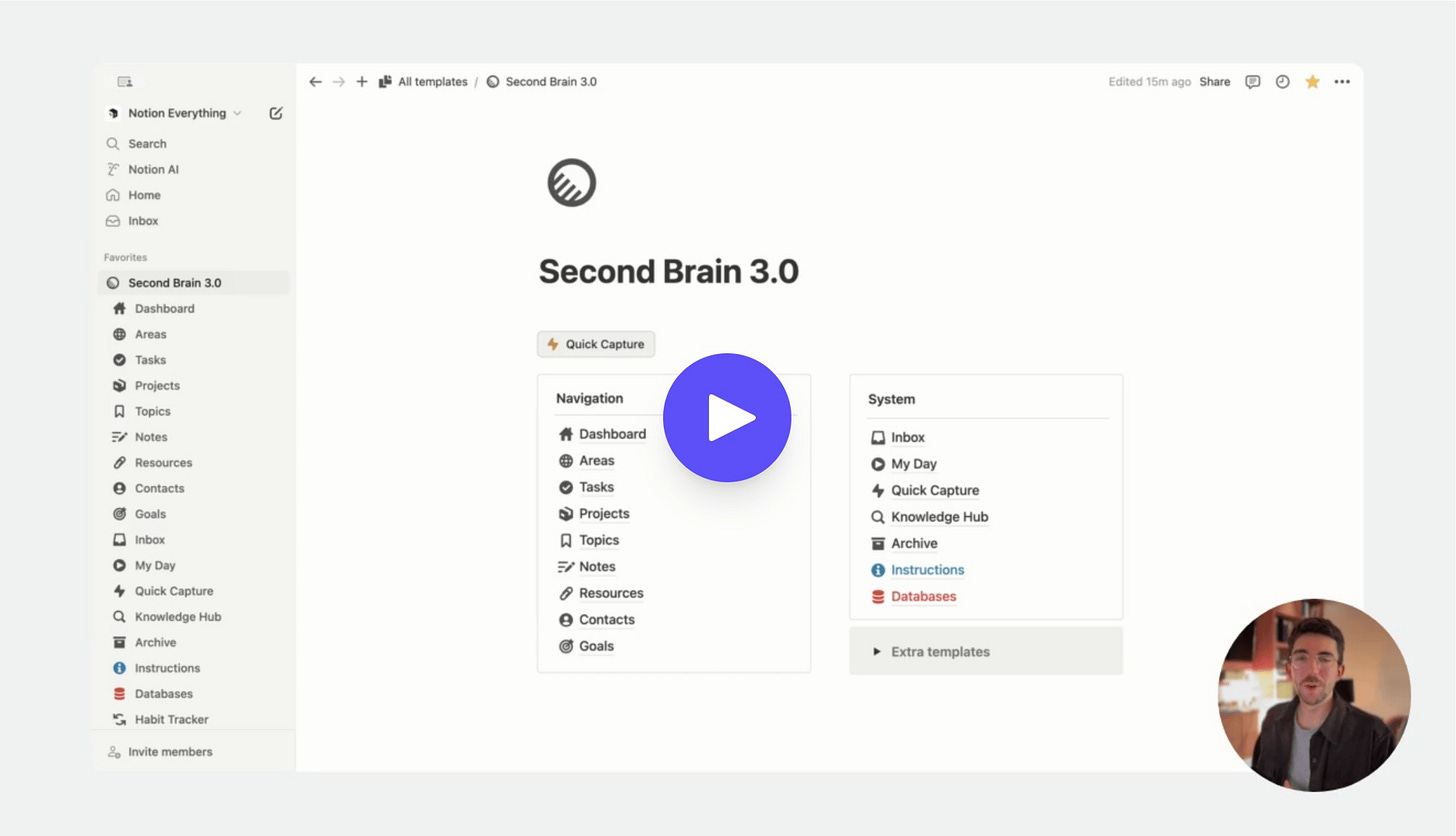This screenshot has height=836, width=1456.
Task: Click the System card heading
Action: (x=891, y=399)
